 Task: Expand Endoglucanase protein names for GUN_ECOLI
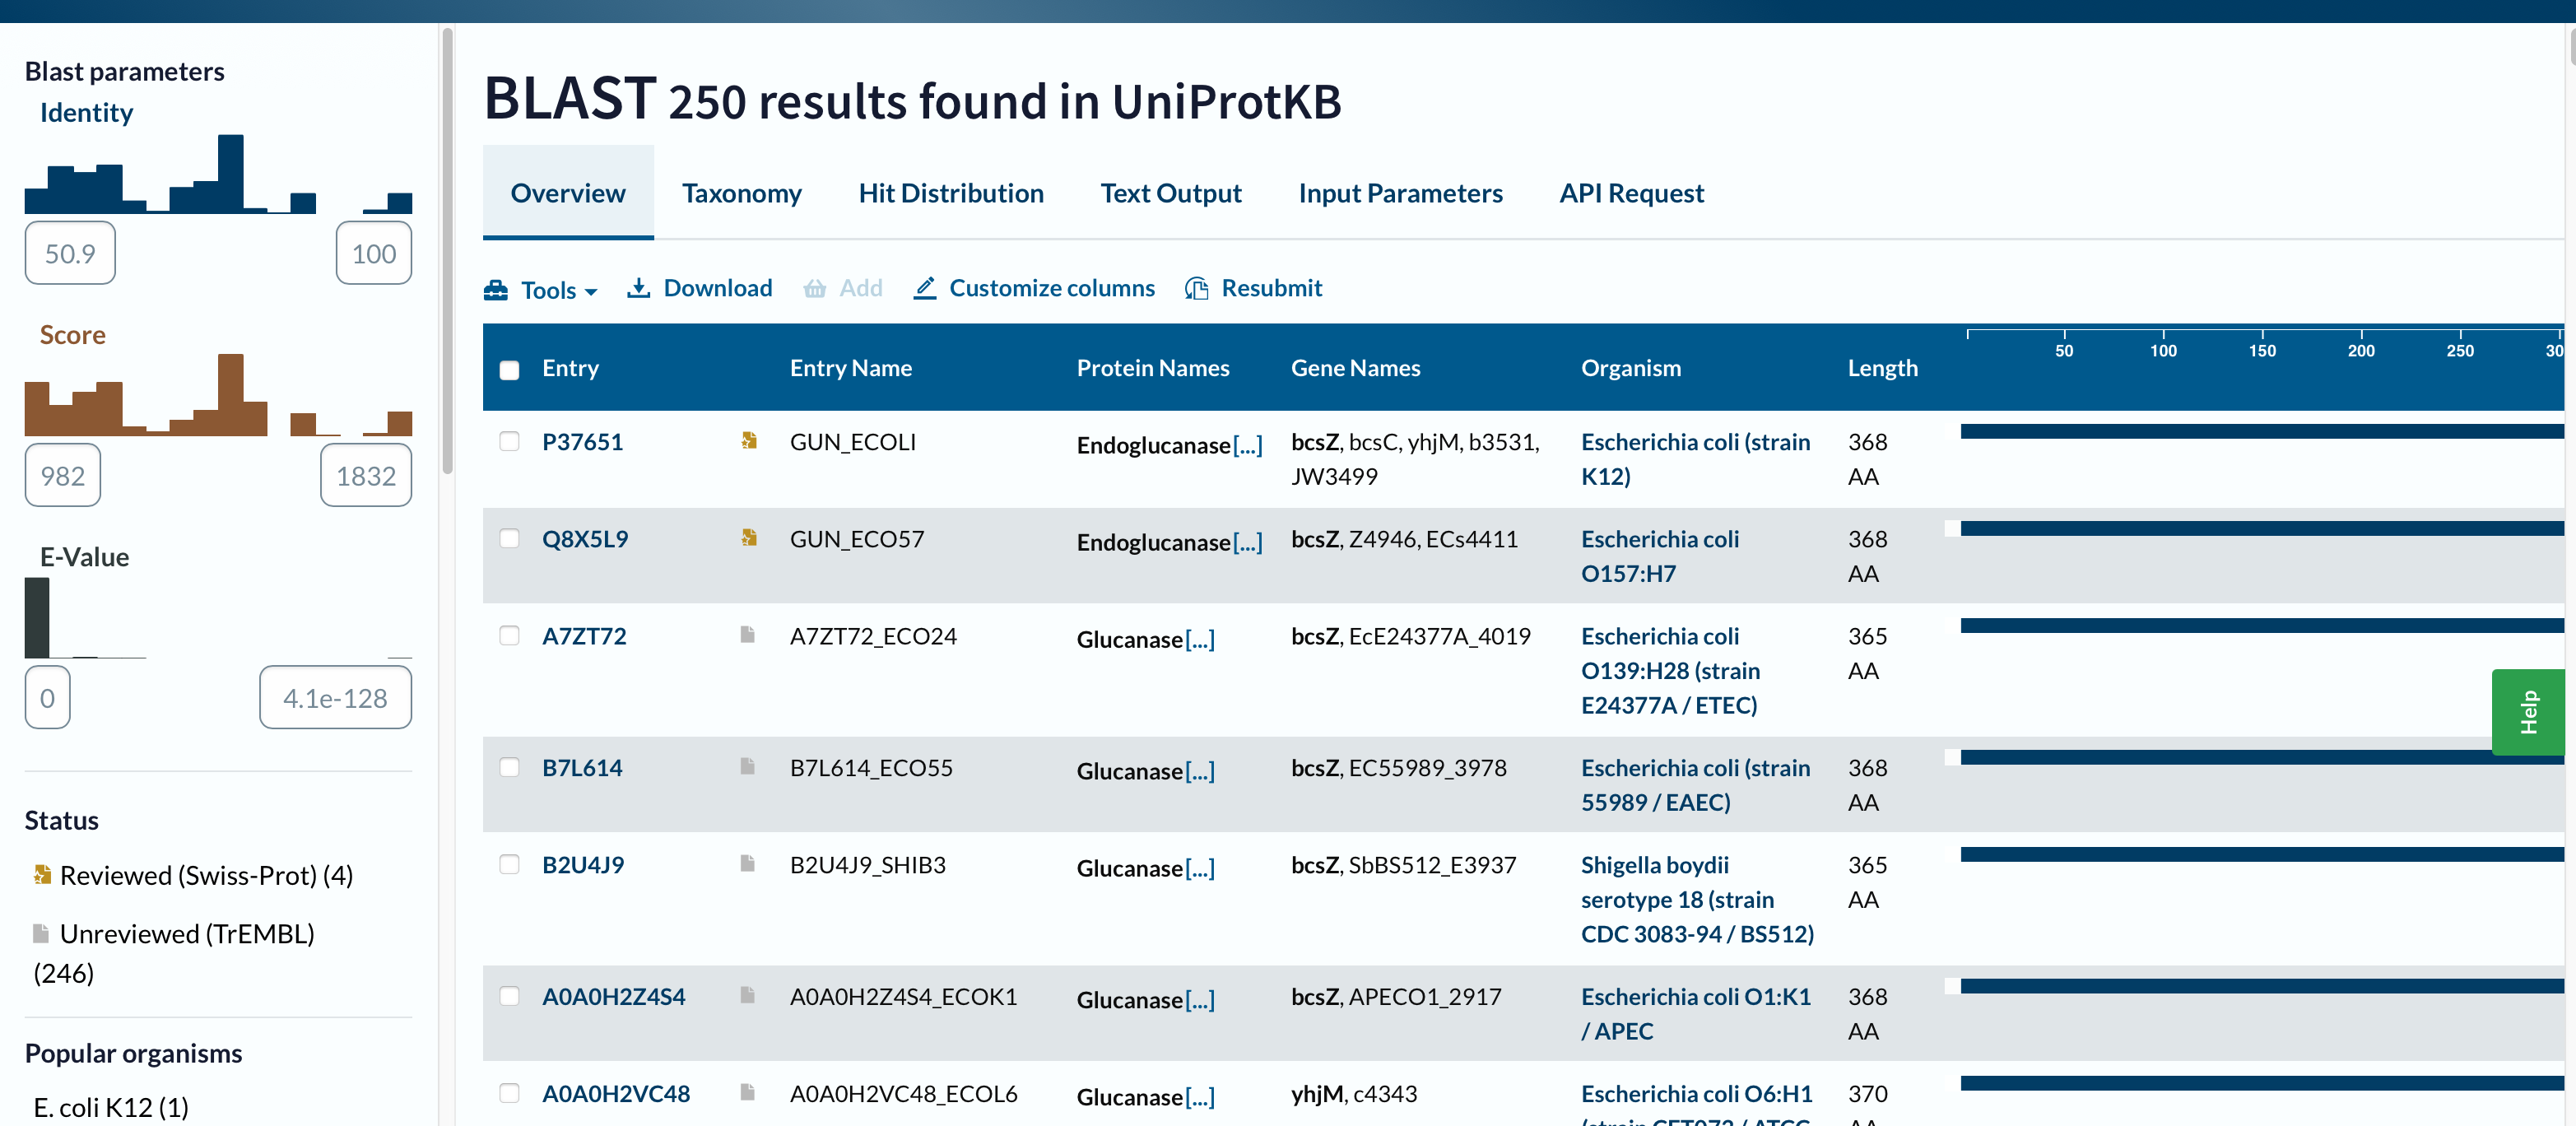(1248, 445)
